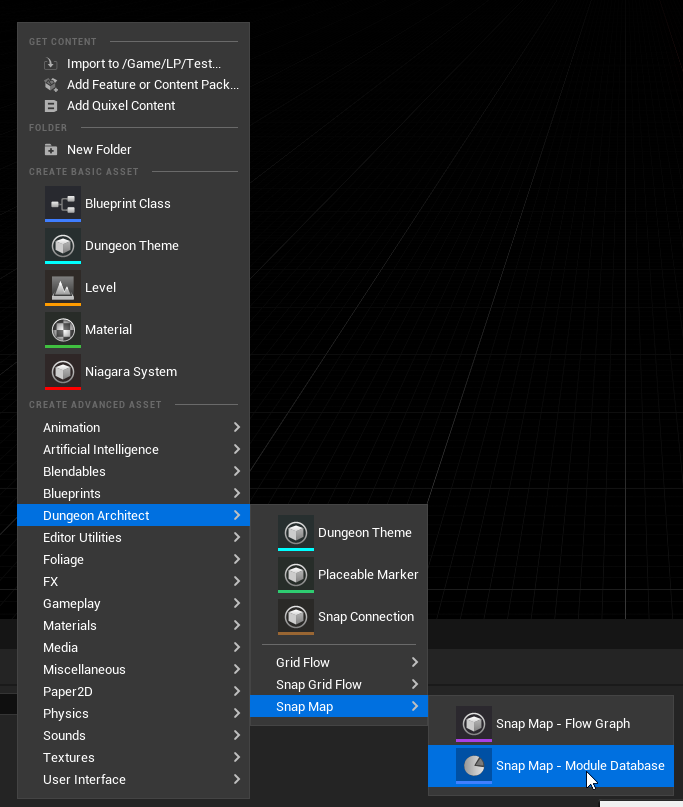The image size is (683, 807).
Task: Open the Snap Map submenu entry
Action: point(339,706)
